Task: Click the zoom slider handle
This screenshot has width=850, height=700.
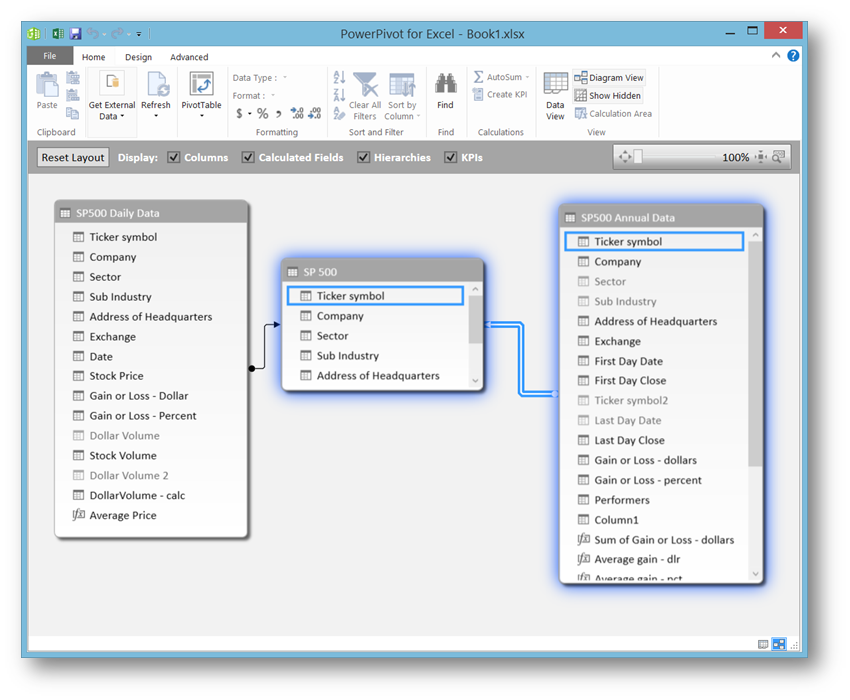Action: (x=638, y=157)
